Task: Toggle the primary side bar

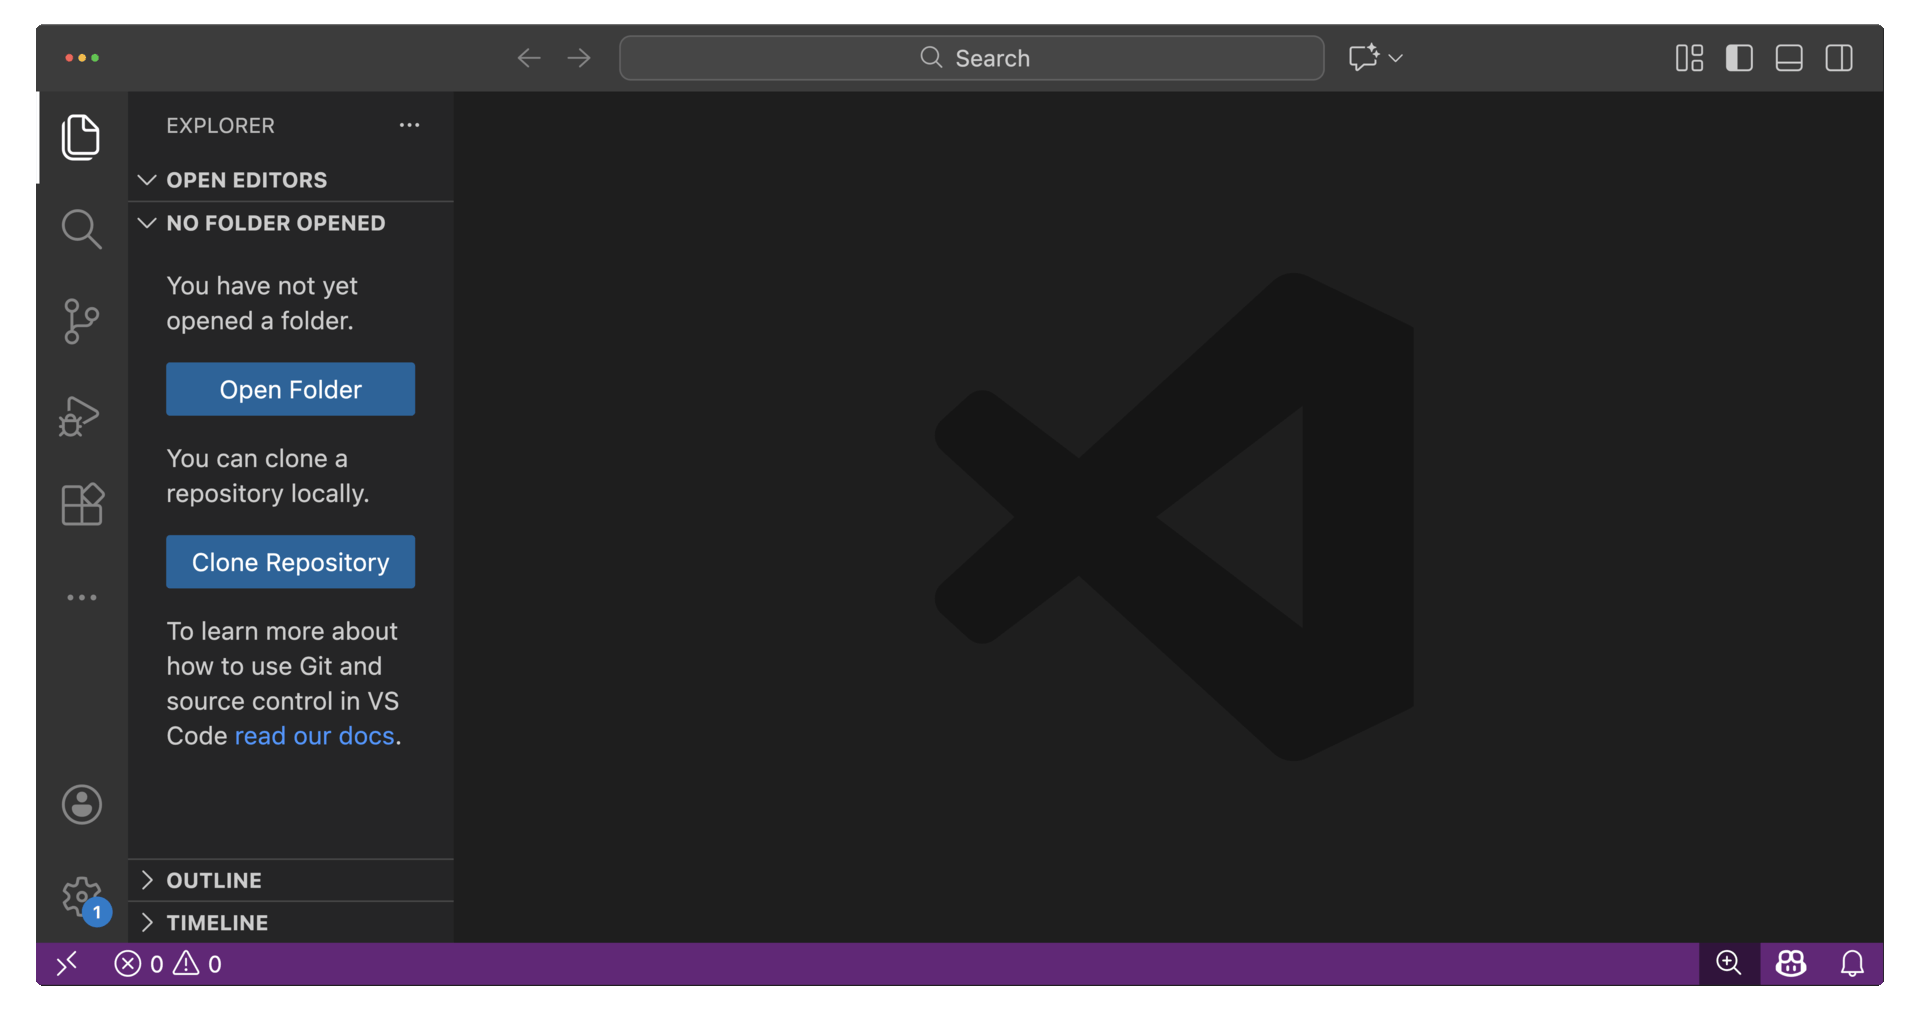Action: pos(1739,58)
